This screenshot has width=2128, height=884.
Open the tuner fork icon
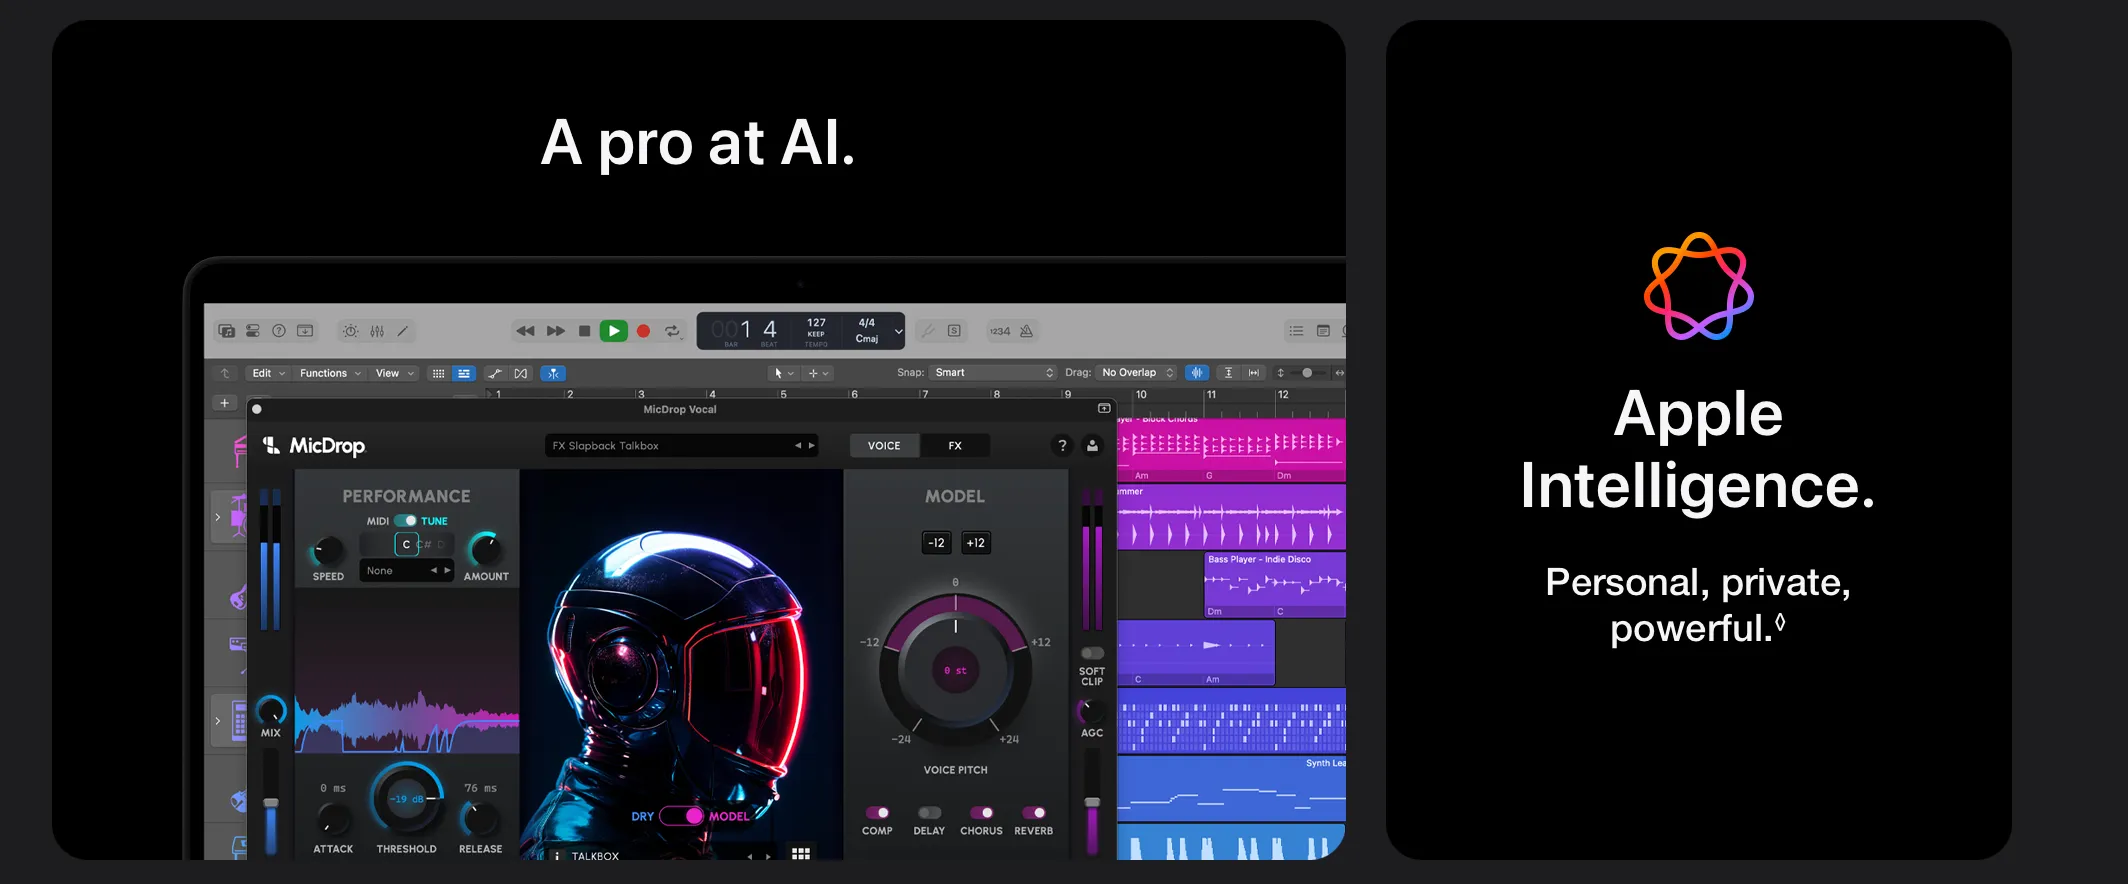click(928, 331)
